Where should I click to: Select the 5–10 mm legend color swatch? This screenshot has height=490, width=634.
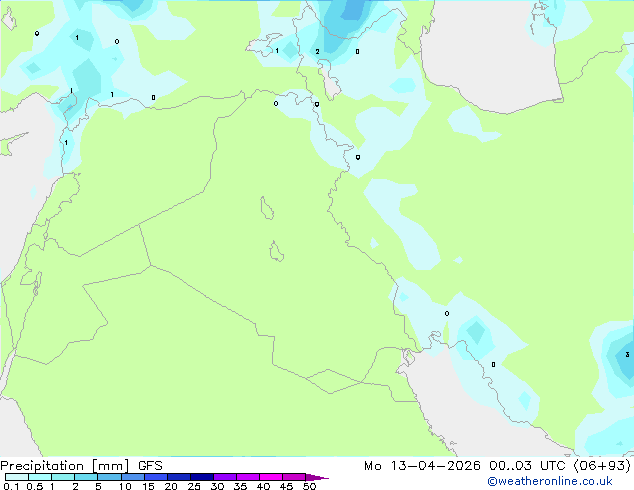point(109,477)
